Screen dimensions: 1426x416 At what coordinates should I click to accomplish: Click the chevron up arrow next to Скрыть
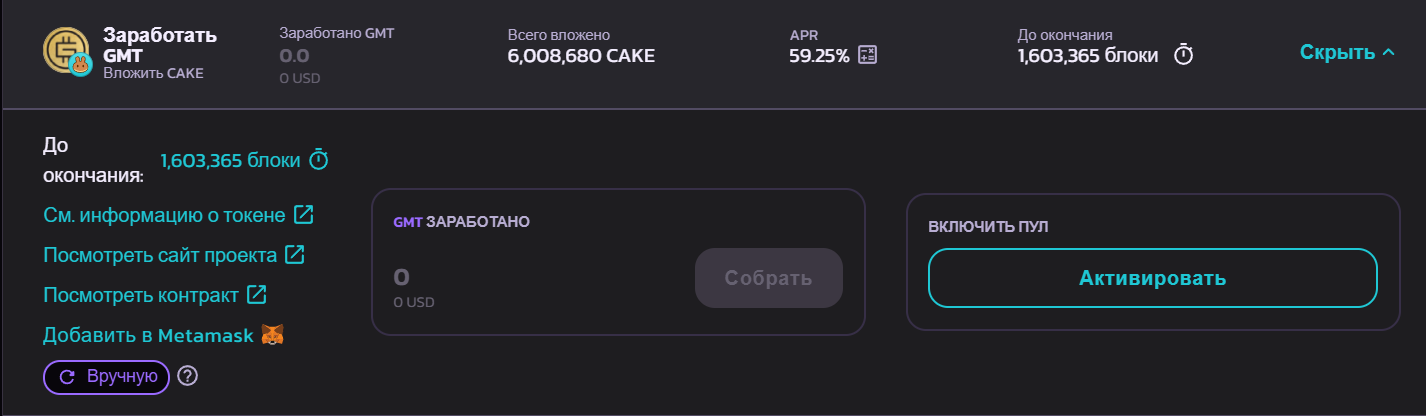coord(1387,52)
